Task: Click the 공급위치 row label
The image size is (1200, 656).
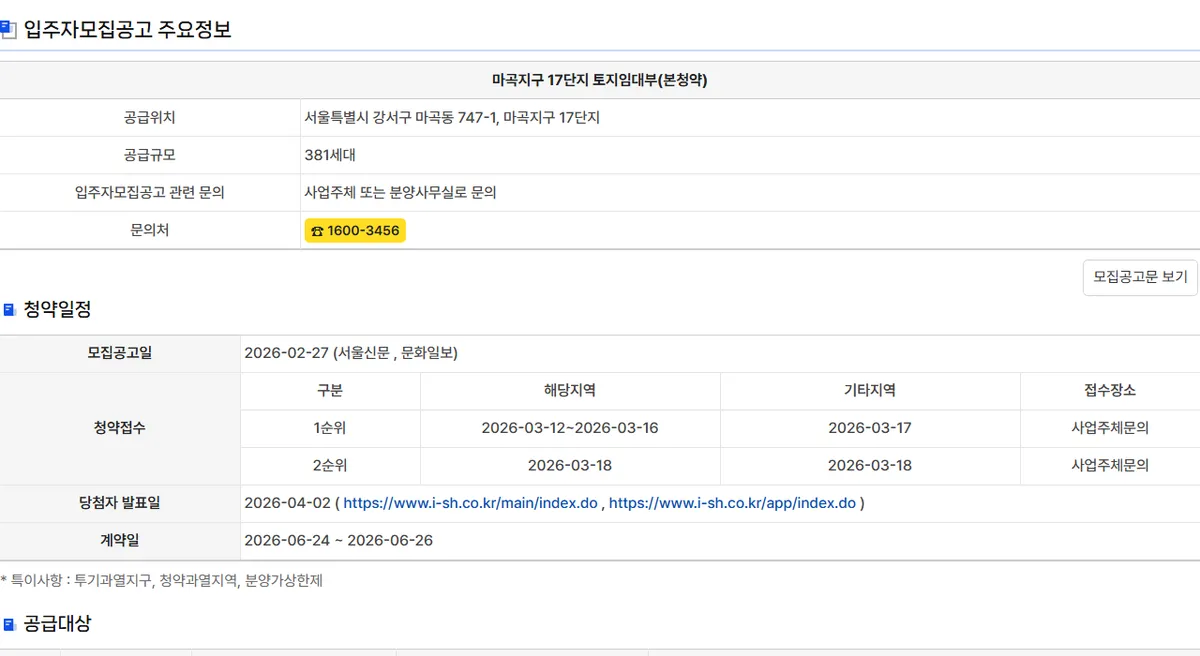Action: [x=150, y=118]
